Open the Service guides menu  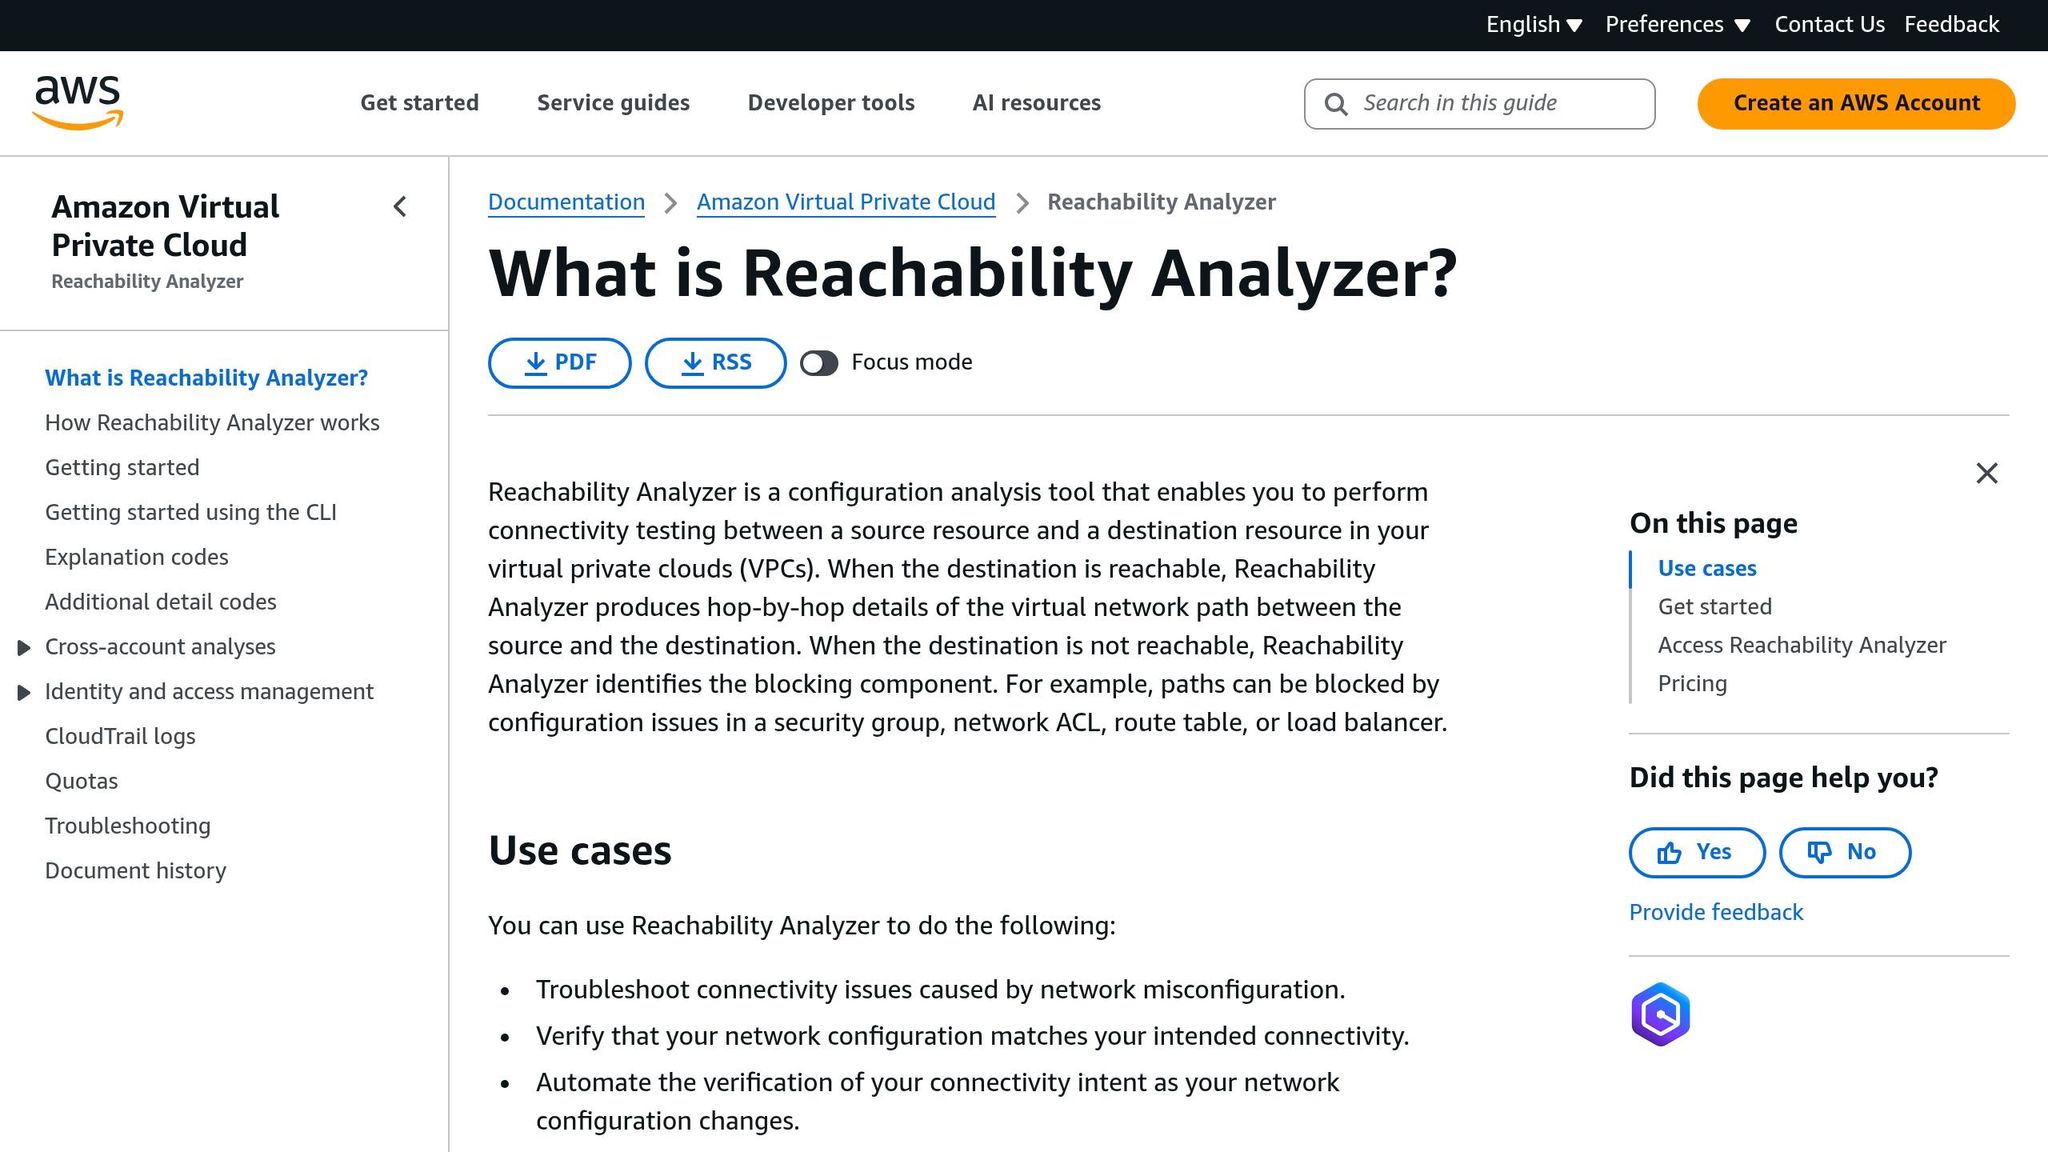pos(612,103)
